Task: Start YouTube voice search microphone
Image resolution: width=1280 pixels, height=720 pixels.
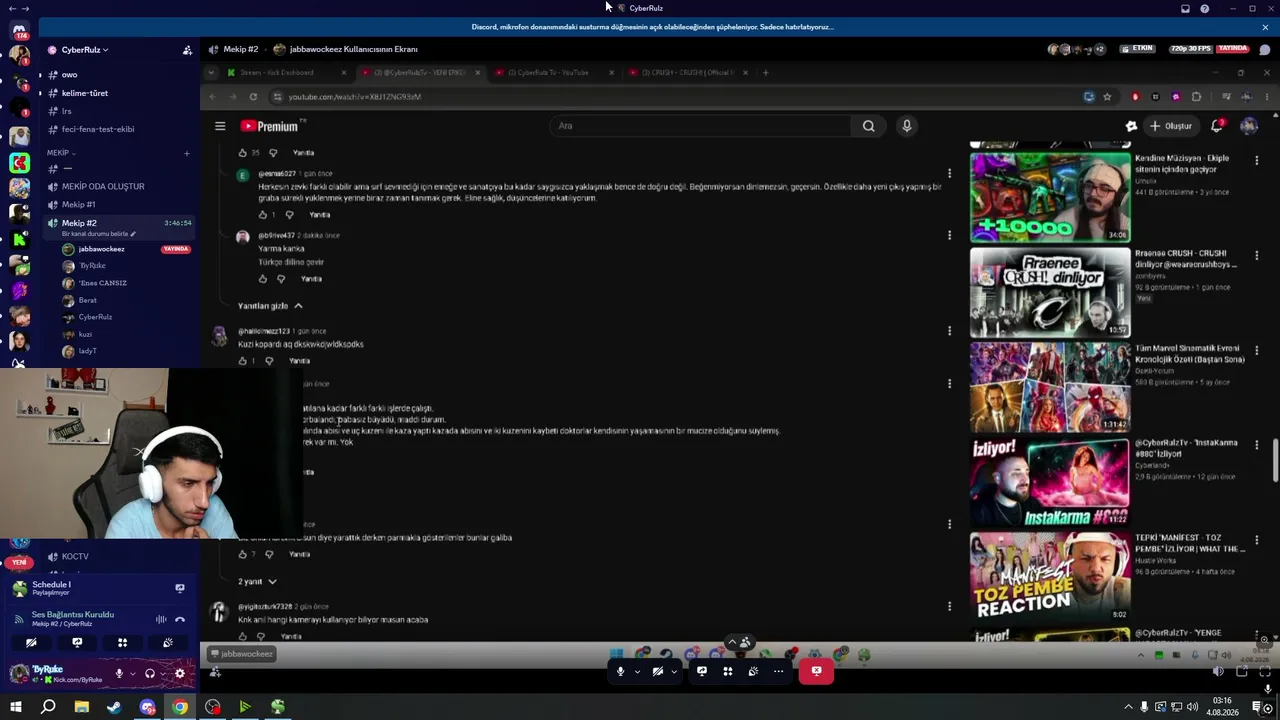Action: 907,126
